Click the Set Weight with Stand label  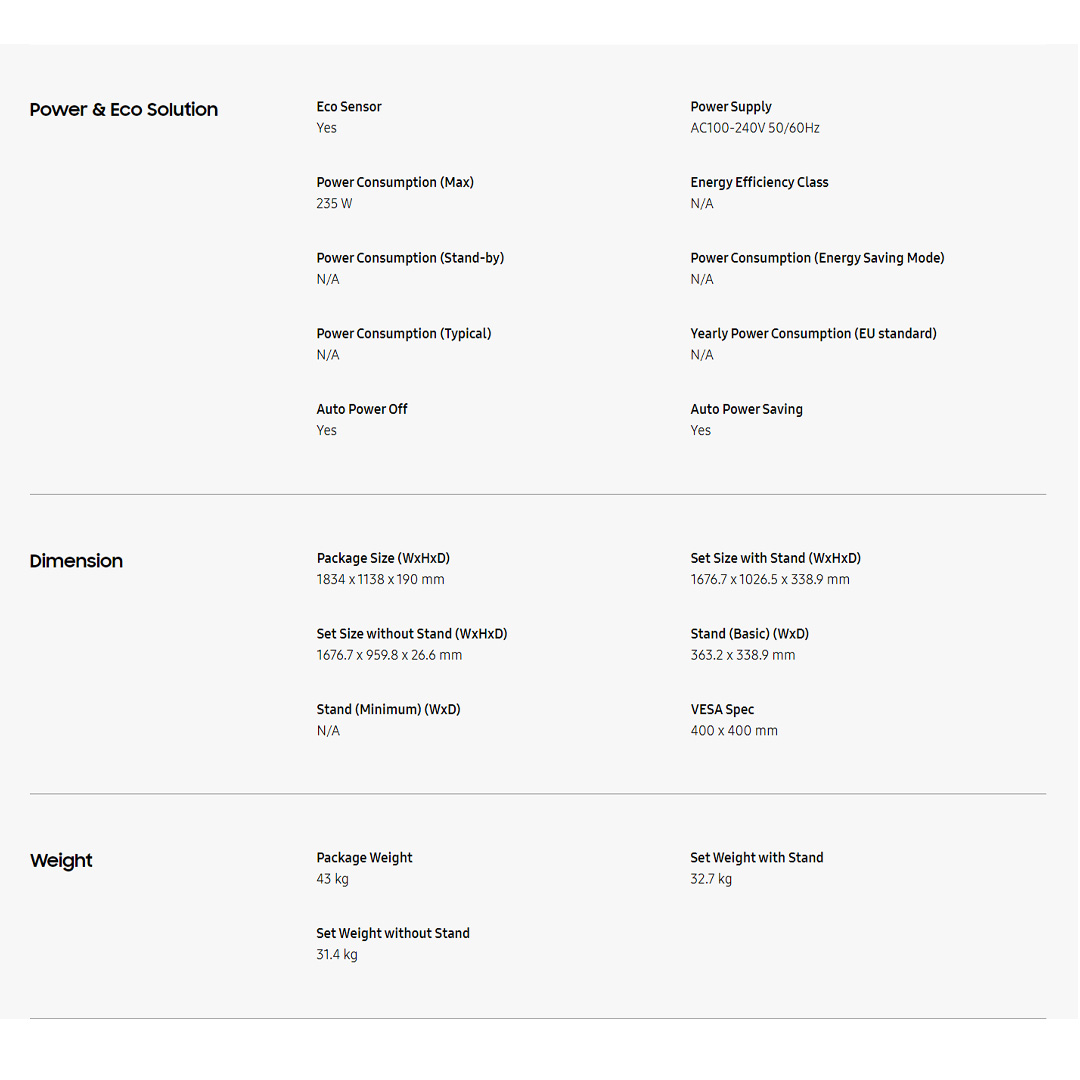pos(757,858)
